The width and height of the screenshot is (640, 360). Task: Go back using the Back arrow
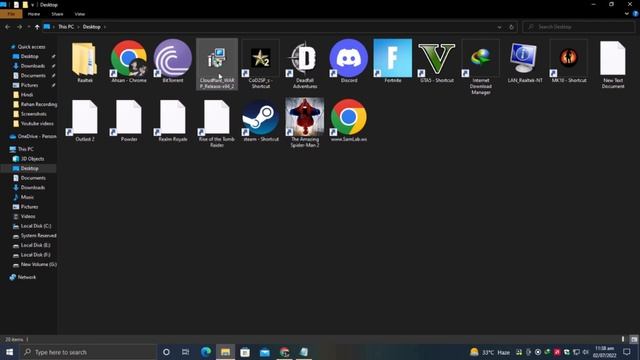click(x=8, y=27)
